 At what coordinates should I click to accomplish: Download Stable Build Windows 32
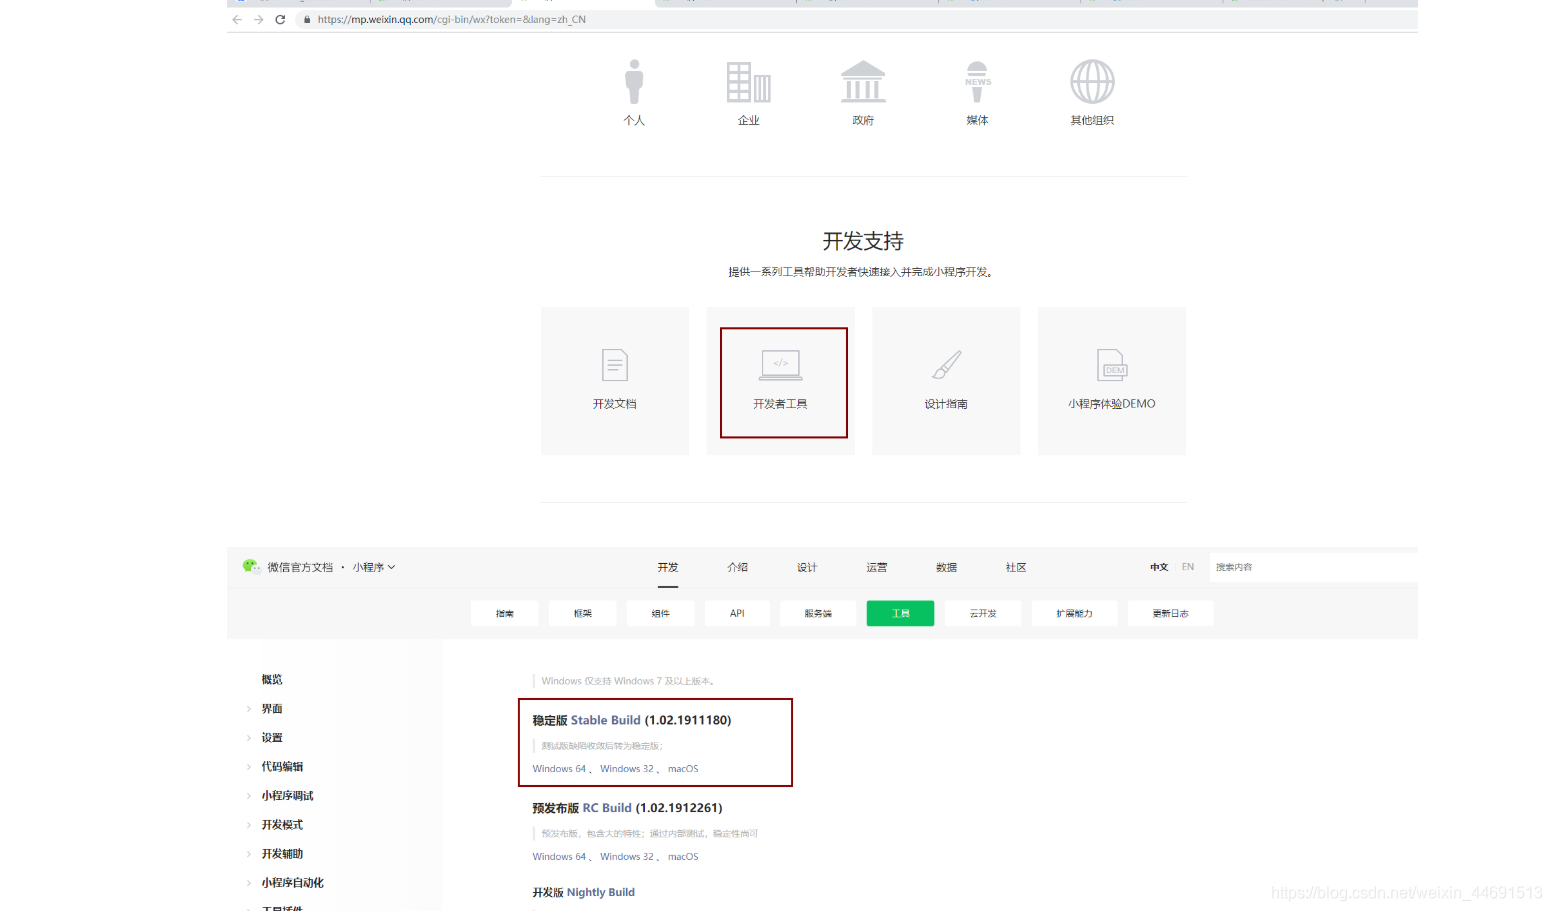[627, 769]
